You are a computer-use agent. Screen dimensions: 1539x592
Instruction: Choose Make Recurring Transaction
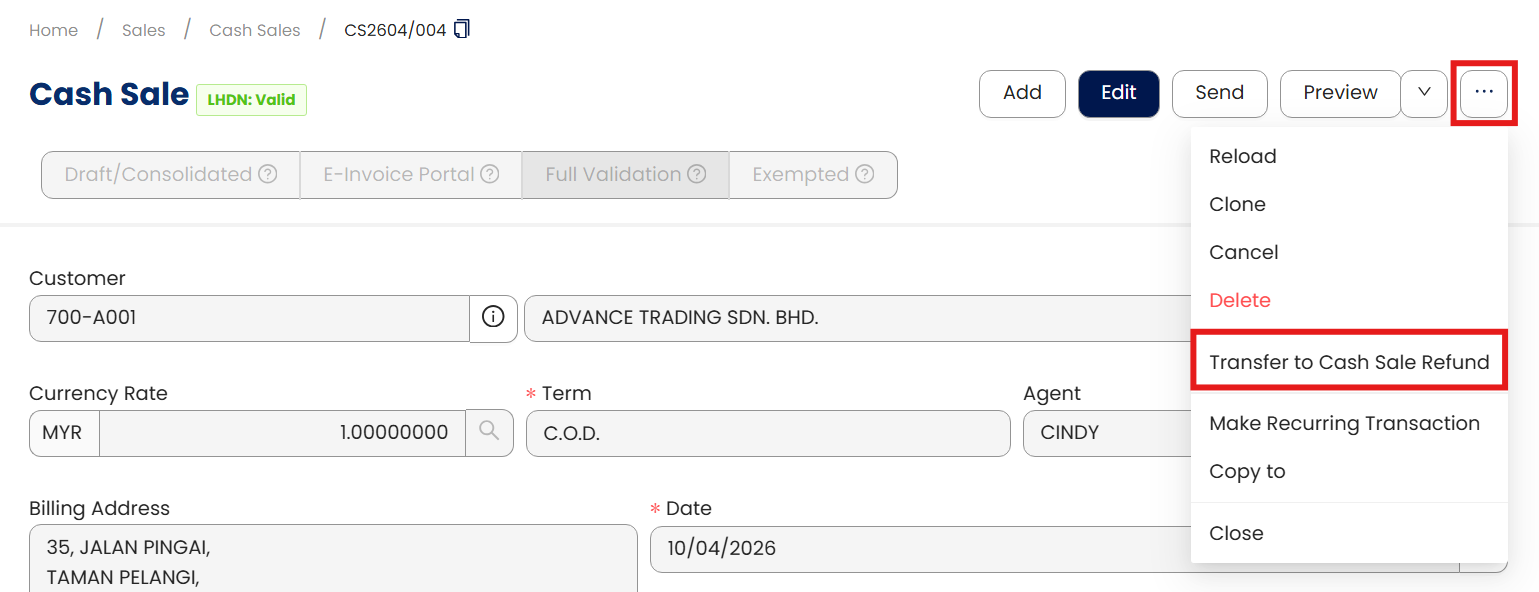(1344, 423)
